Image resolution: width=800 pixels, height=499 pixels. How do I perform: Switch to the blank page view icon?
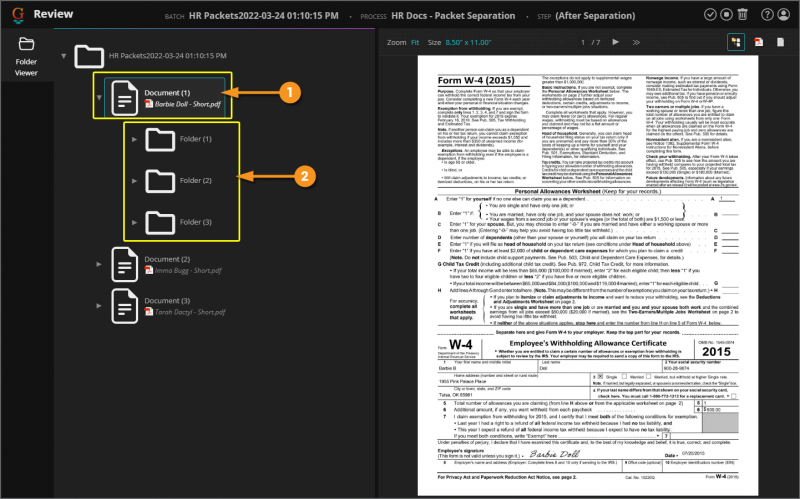point(781,42)
